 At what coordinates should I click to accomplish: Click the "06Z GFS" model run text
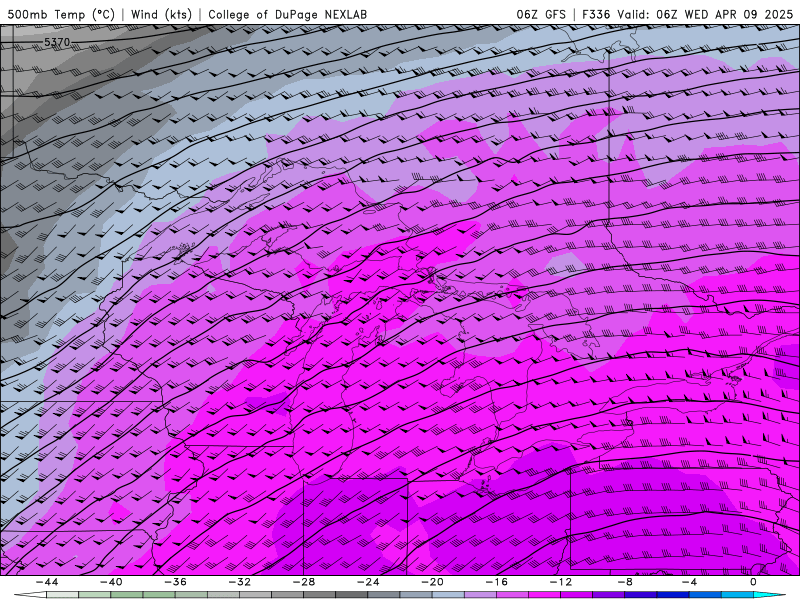coord(541,14)
